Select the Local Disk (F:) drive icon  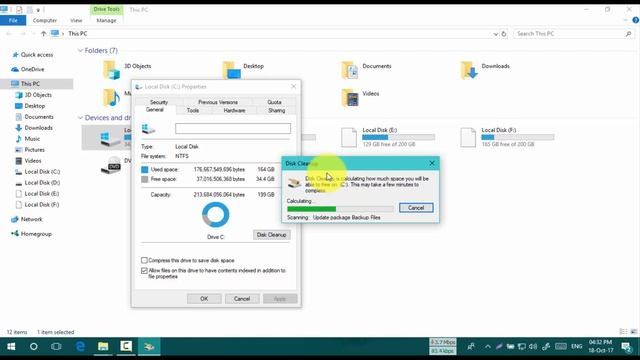468,138
